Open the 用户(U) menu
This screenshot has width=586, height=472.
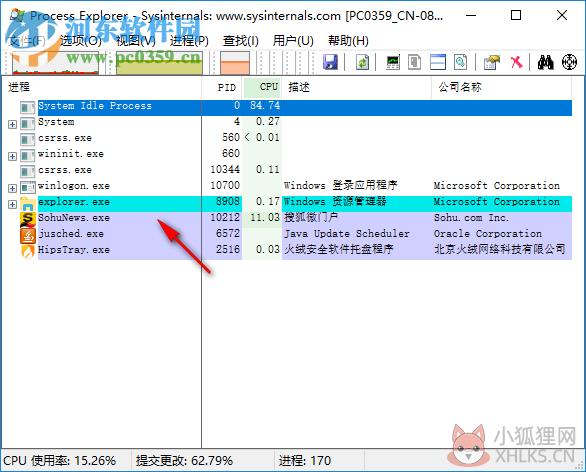tap(293, 40)
